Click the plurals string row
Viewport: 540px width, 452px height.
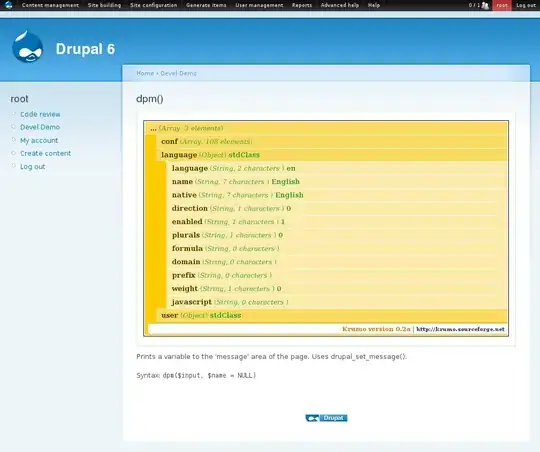pos(337,235)
